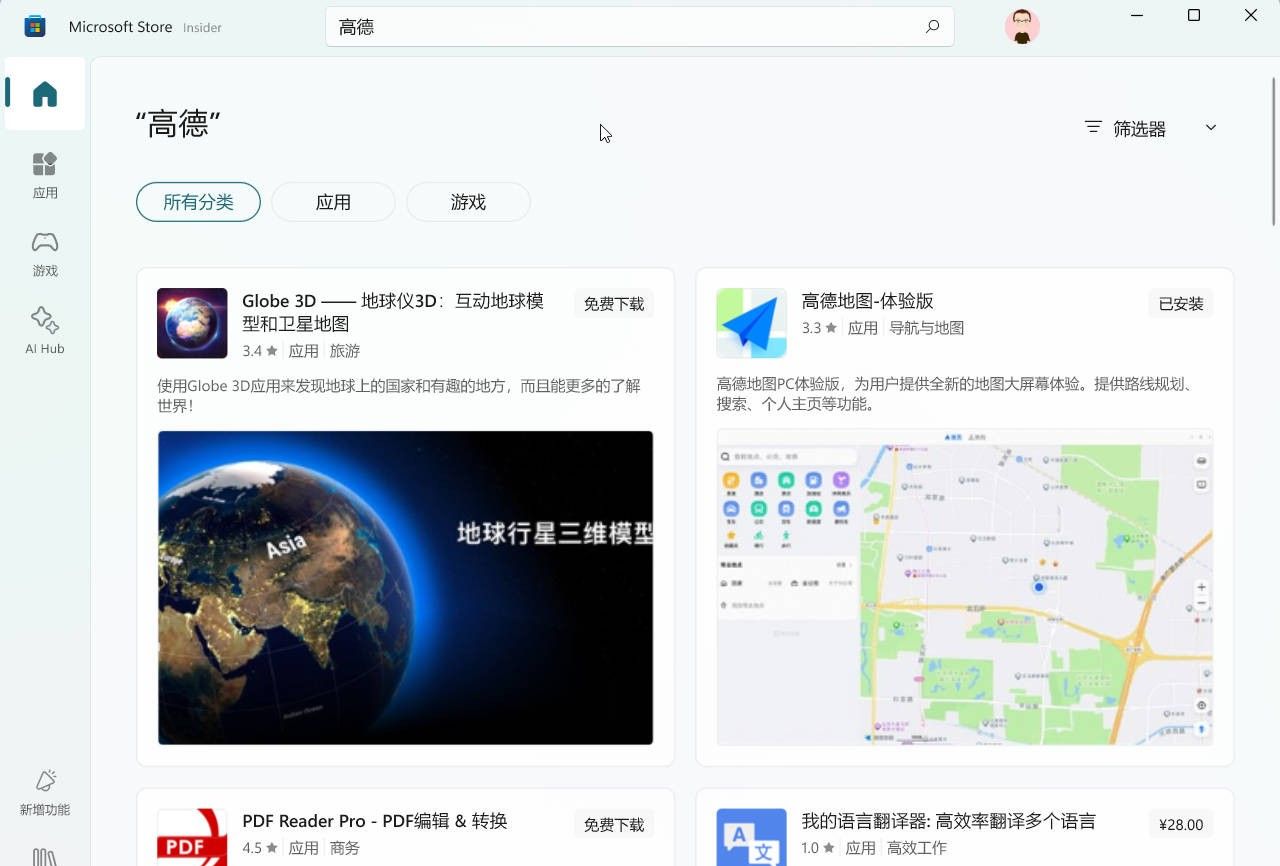The width and height of the screenshot is (1280, 866).
Task: Open the 高德地图 map screenshot thumbnail
Action: coord(965,588)
